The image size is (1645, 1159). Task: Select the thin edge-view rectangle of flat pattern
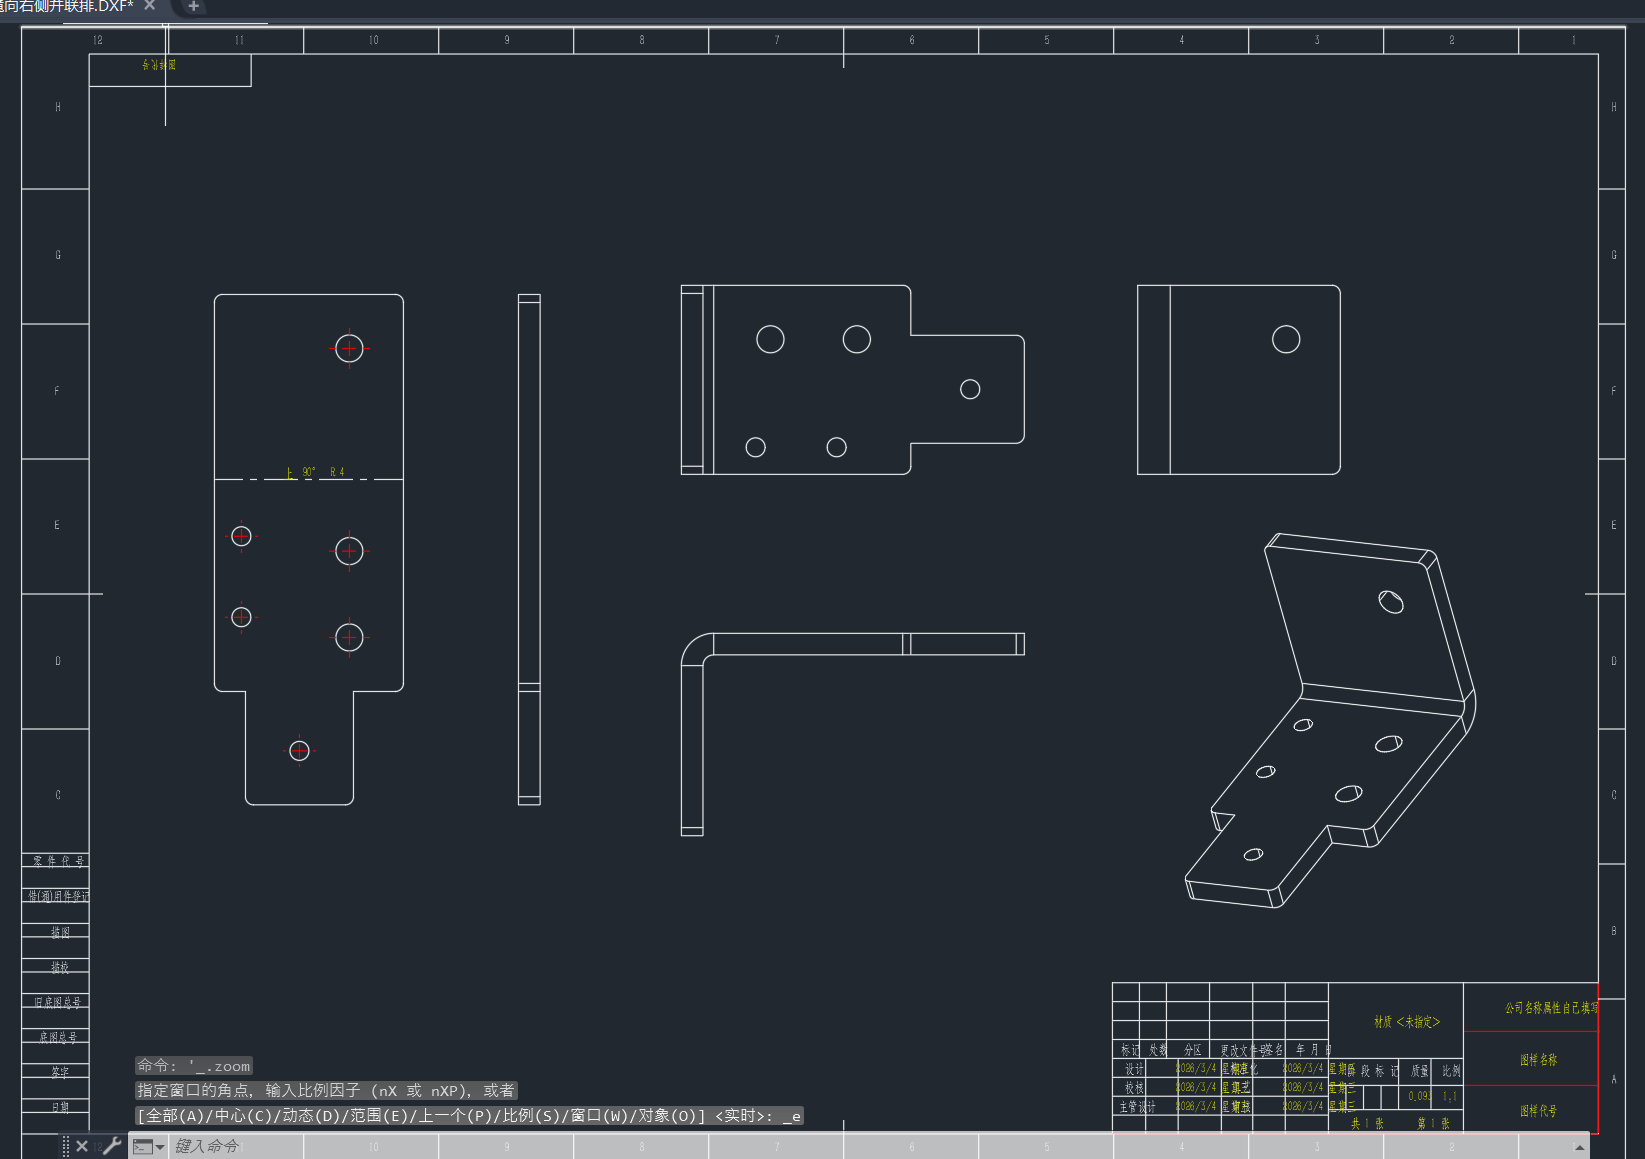tap(529, 549)
